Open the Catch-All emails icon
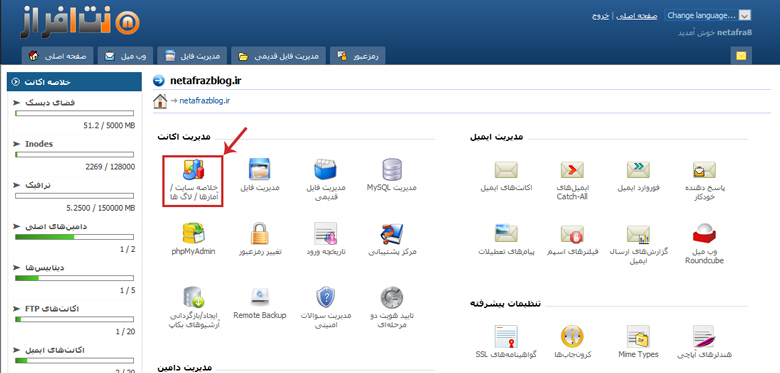Image resolution: width=780 pixels, height=373 pixels. pos(572,170)
